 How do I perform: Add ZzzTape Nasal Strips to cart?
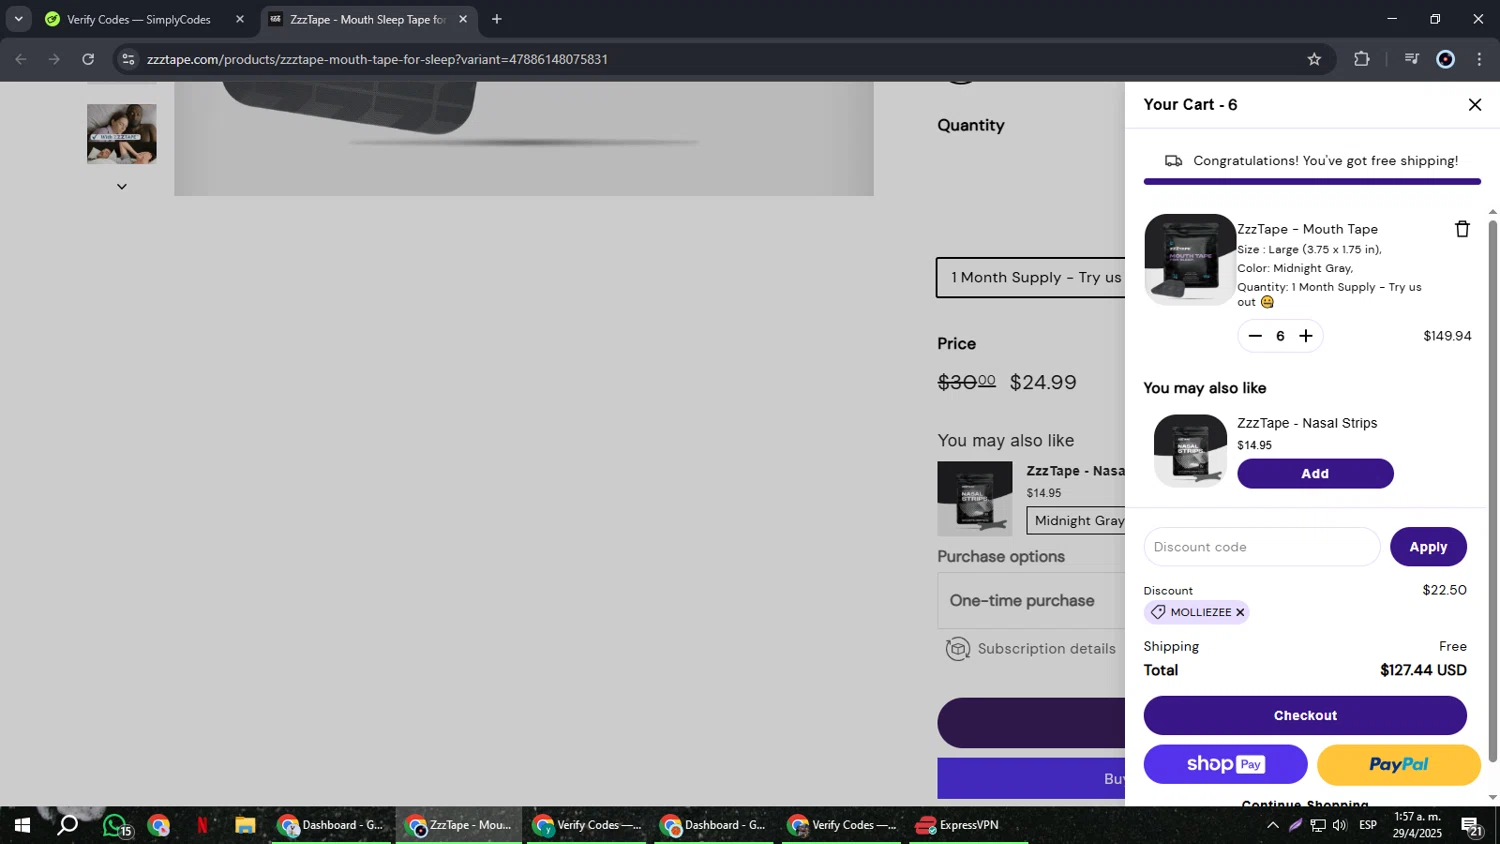pyautogui.click(x=1315, y=474)
